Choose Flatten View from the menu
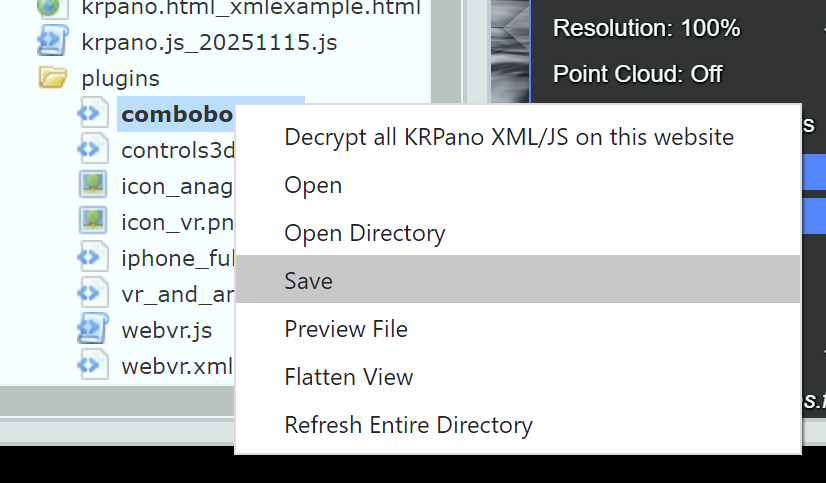826x483 pixels. (x=349, y=377)
